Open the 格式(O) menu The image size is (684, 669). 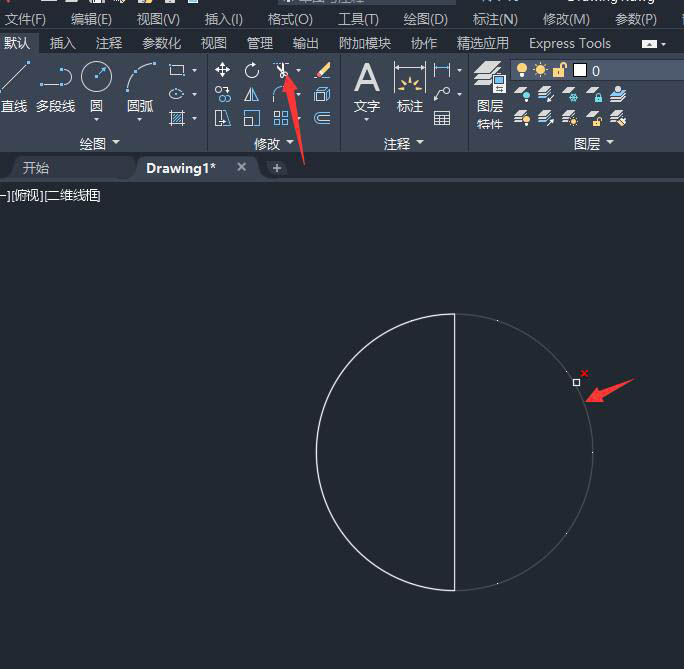(x=290, y=19)
